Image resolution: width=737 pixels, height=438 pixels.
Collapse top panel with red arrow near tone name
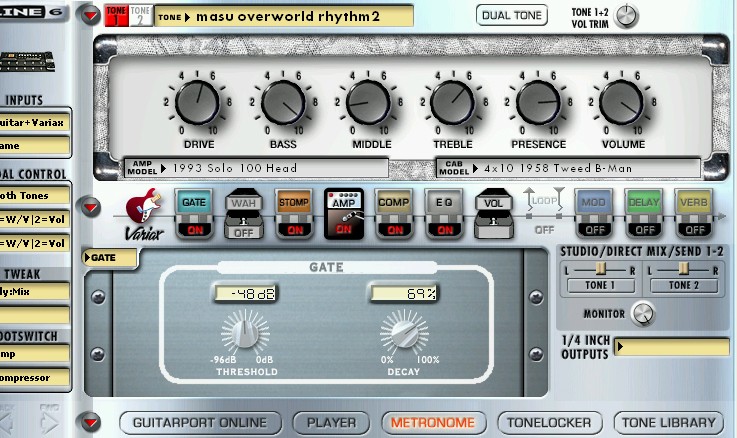[89, 16]
